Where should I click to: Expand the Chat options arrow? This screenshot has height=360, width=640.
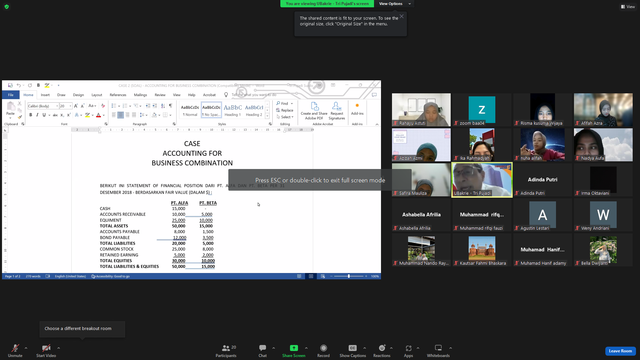[x=273, y=348]
